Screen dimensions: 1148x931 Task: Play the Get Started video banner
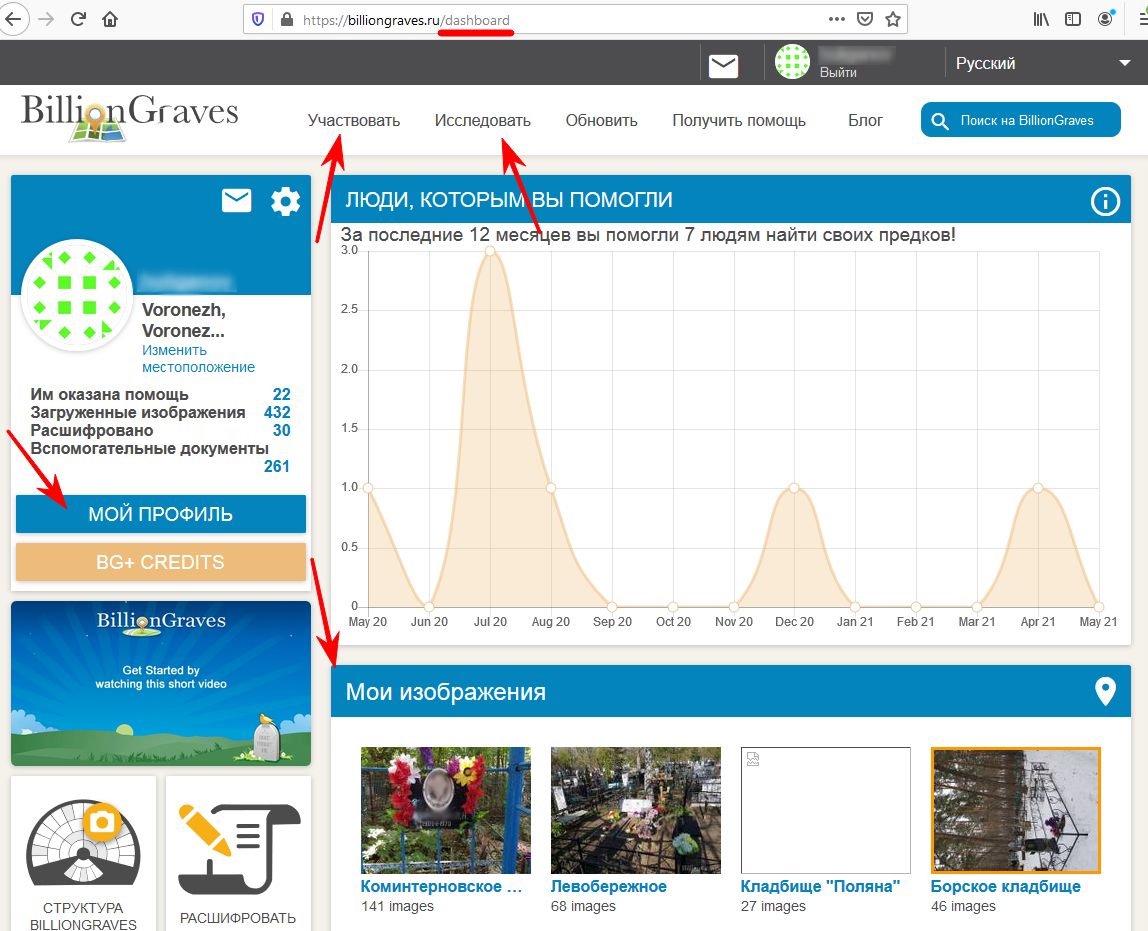[x=161, y=684]
